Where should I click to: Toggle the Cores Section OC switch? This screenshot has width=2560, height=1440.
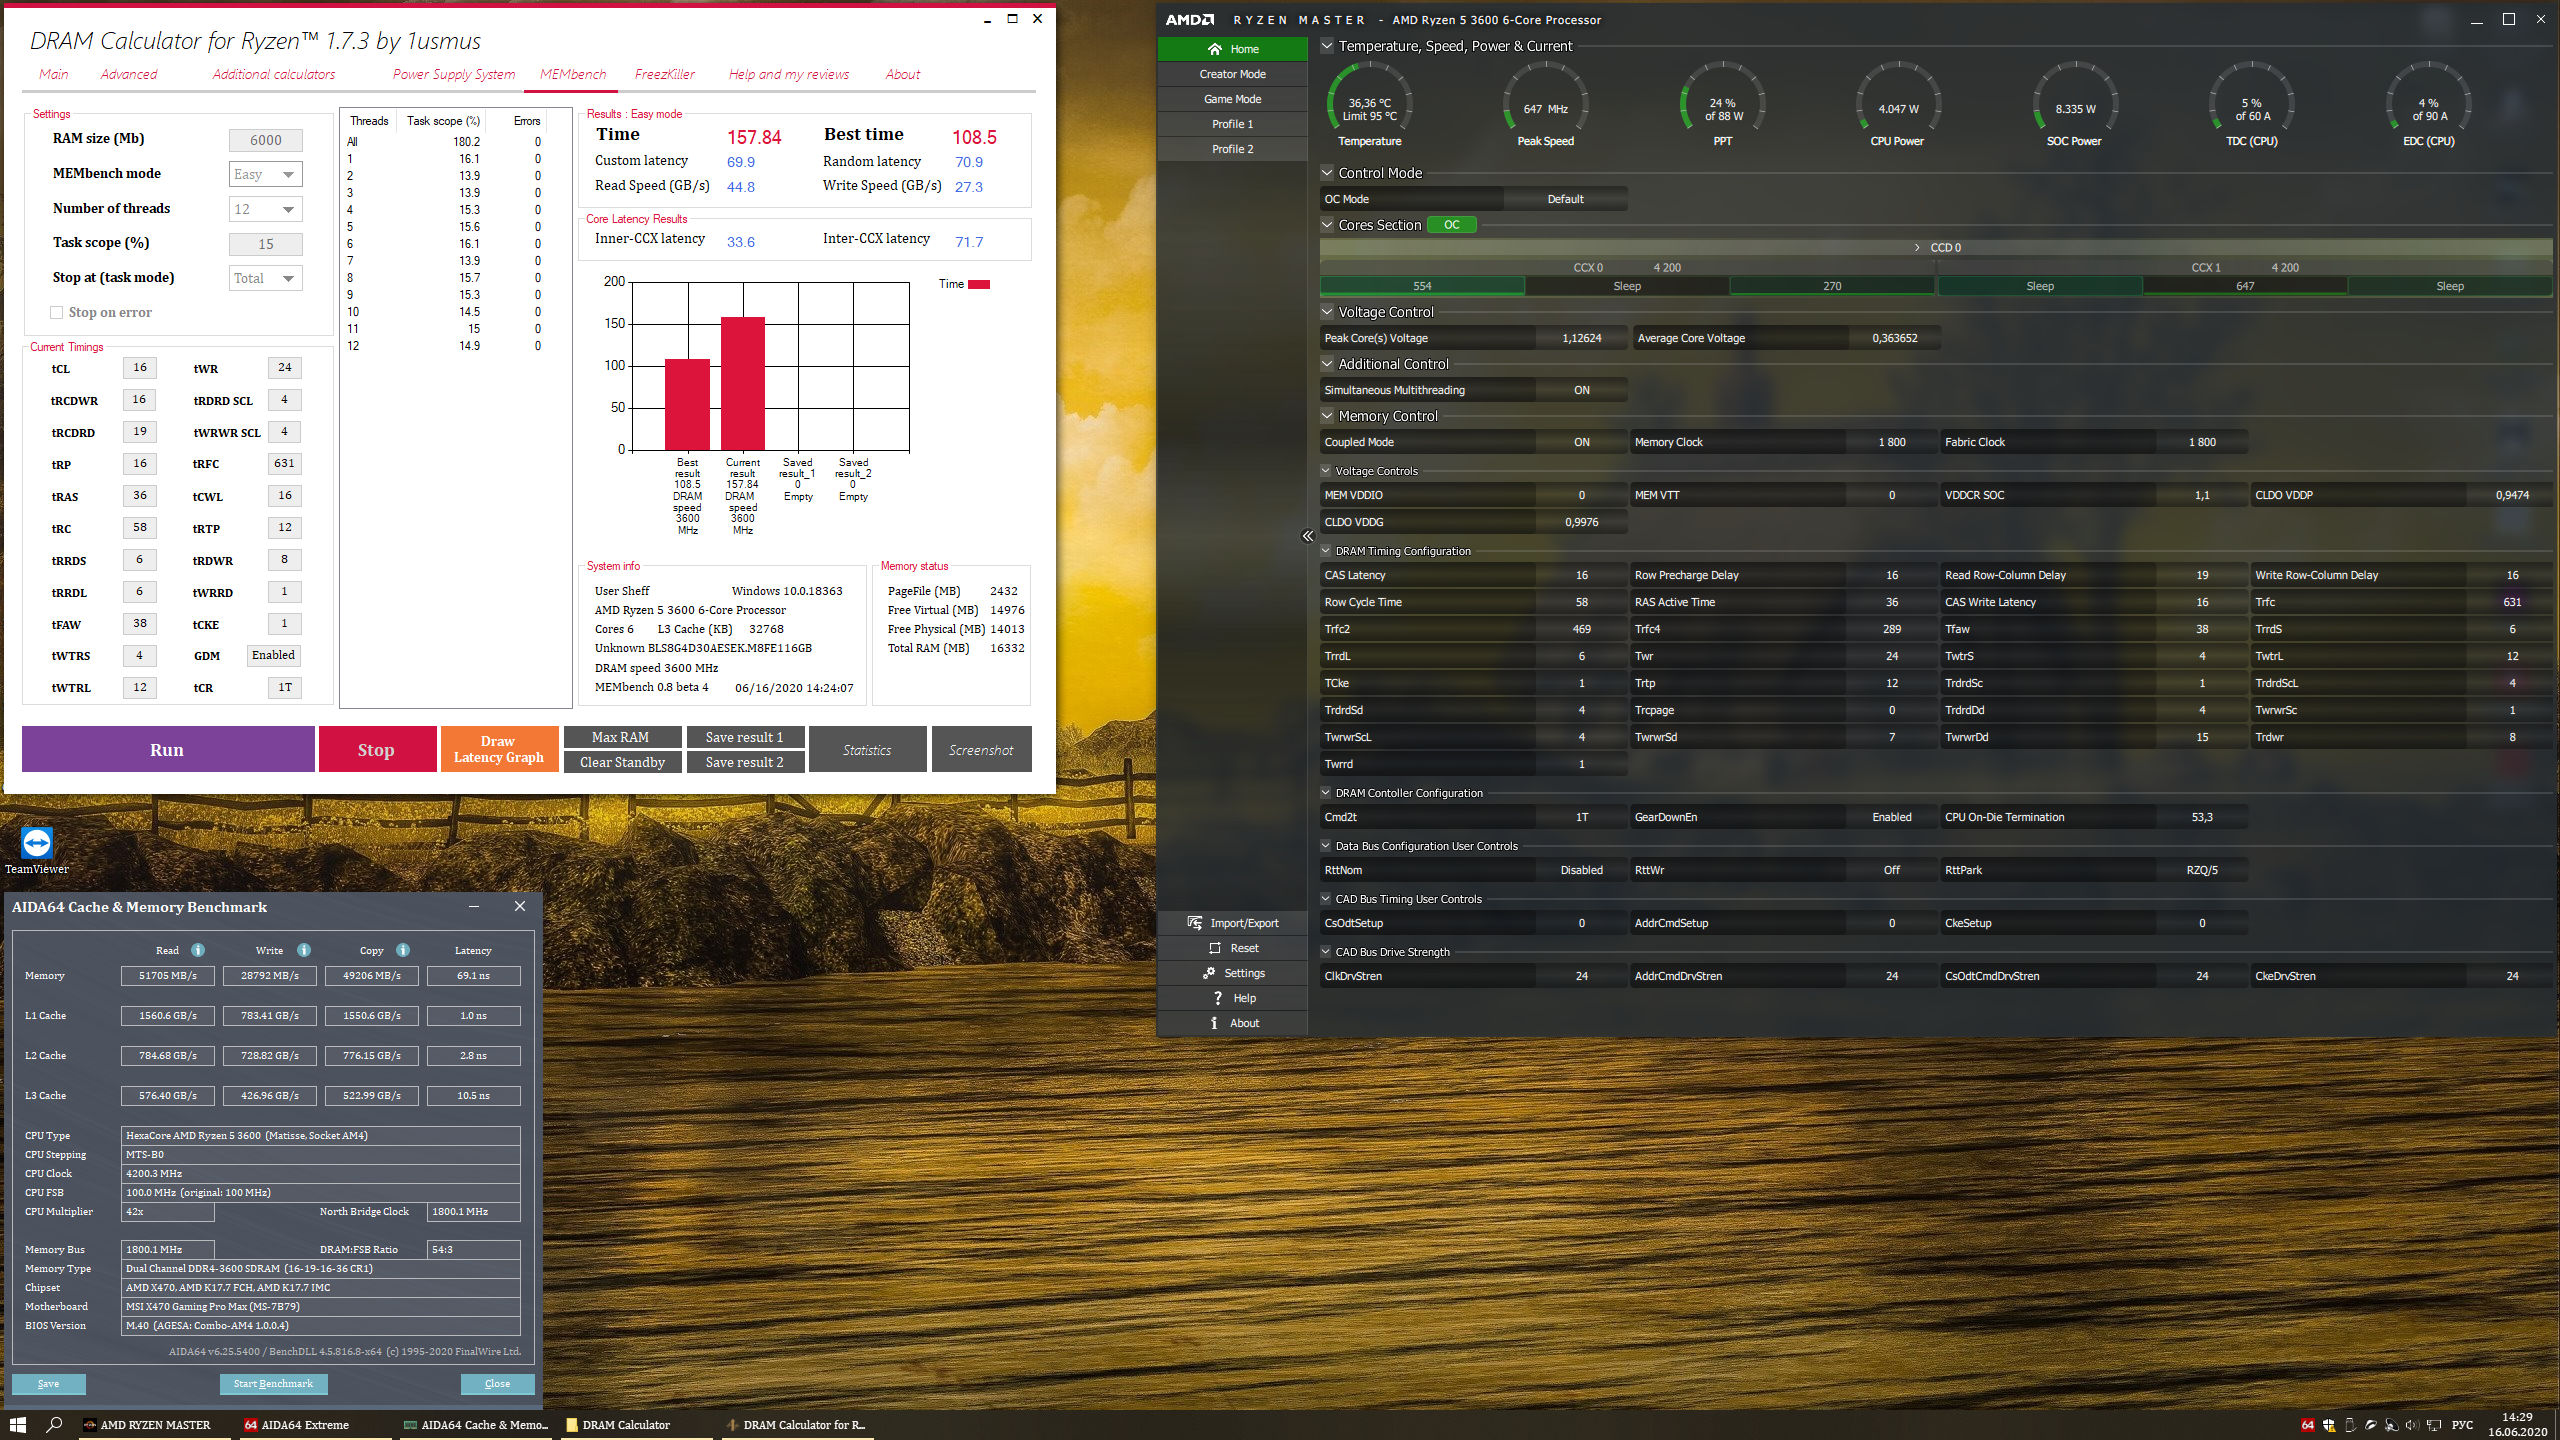click(x=1451, y=225)
